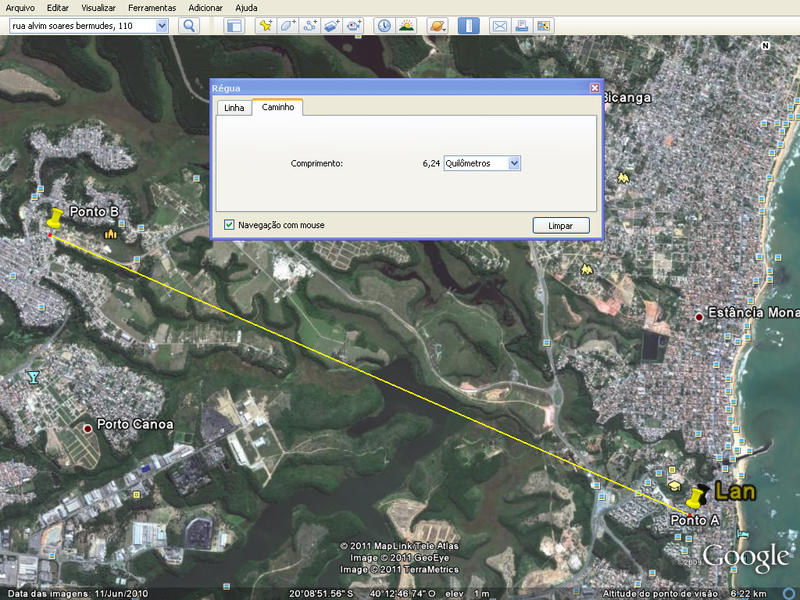The image size is (800, 600).
Task: Close the Régua dialog
Action: click(x=594, y=88)
